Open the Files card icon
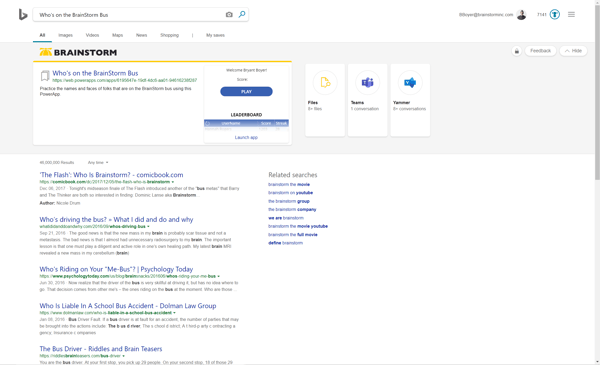This screenshot has height=365, width=600. [x=325, y=82]
